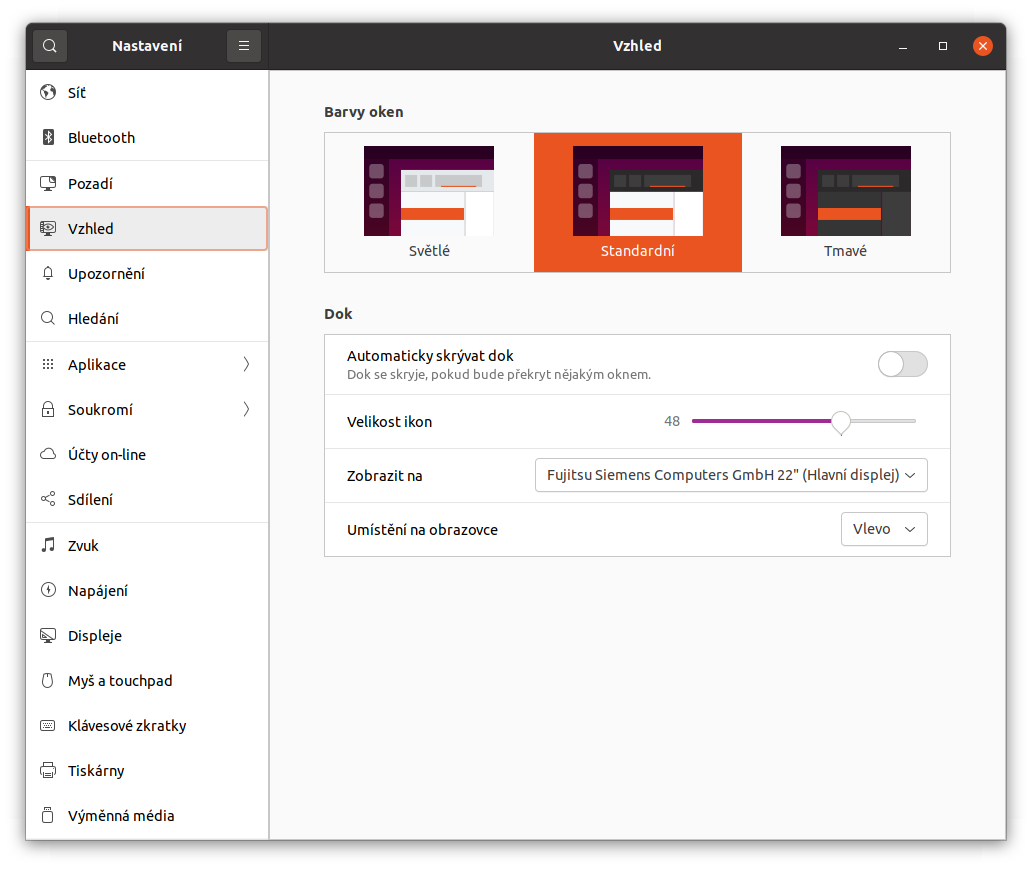Open the Síť network settings icon
Image resolution: width=1032 pixels, height=869 pixels.
pyautogui.click(x=48, y=92)
